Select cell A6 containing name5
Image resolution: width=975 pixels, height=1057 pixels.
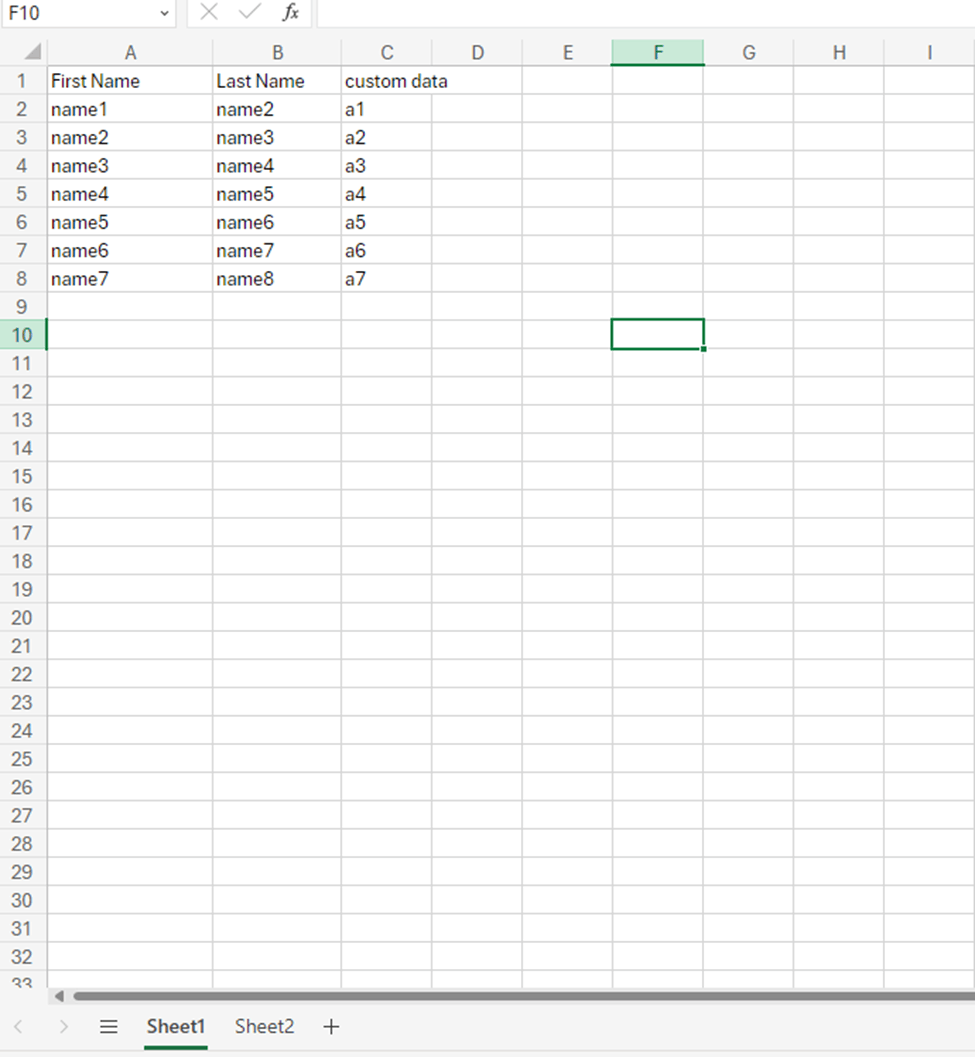coord(130,222)
